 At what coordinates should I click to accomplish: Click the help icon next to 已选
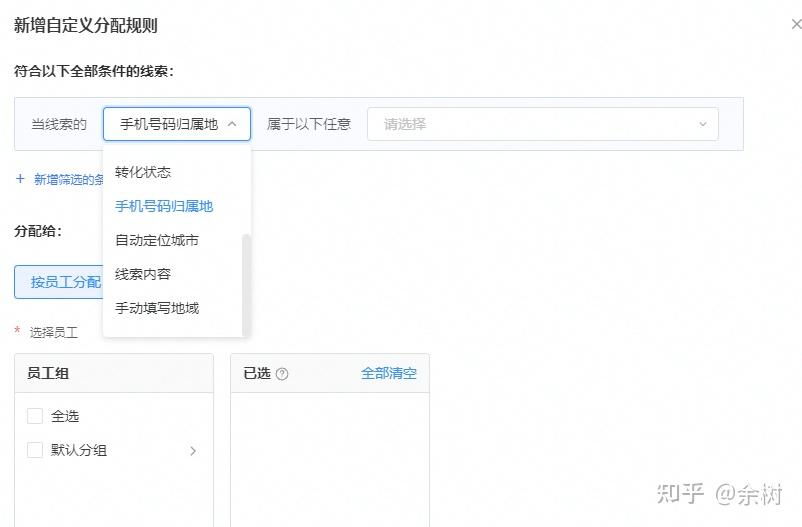[x=282, y=374]
